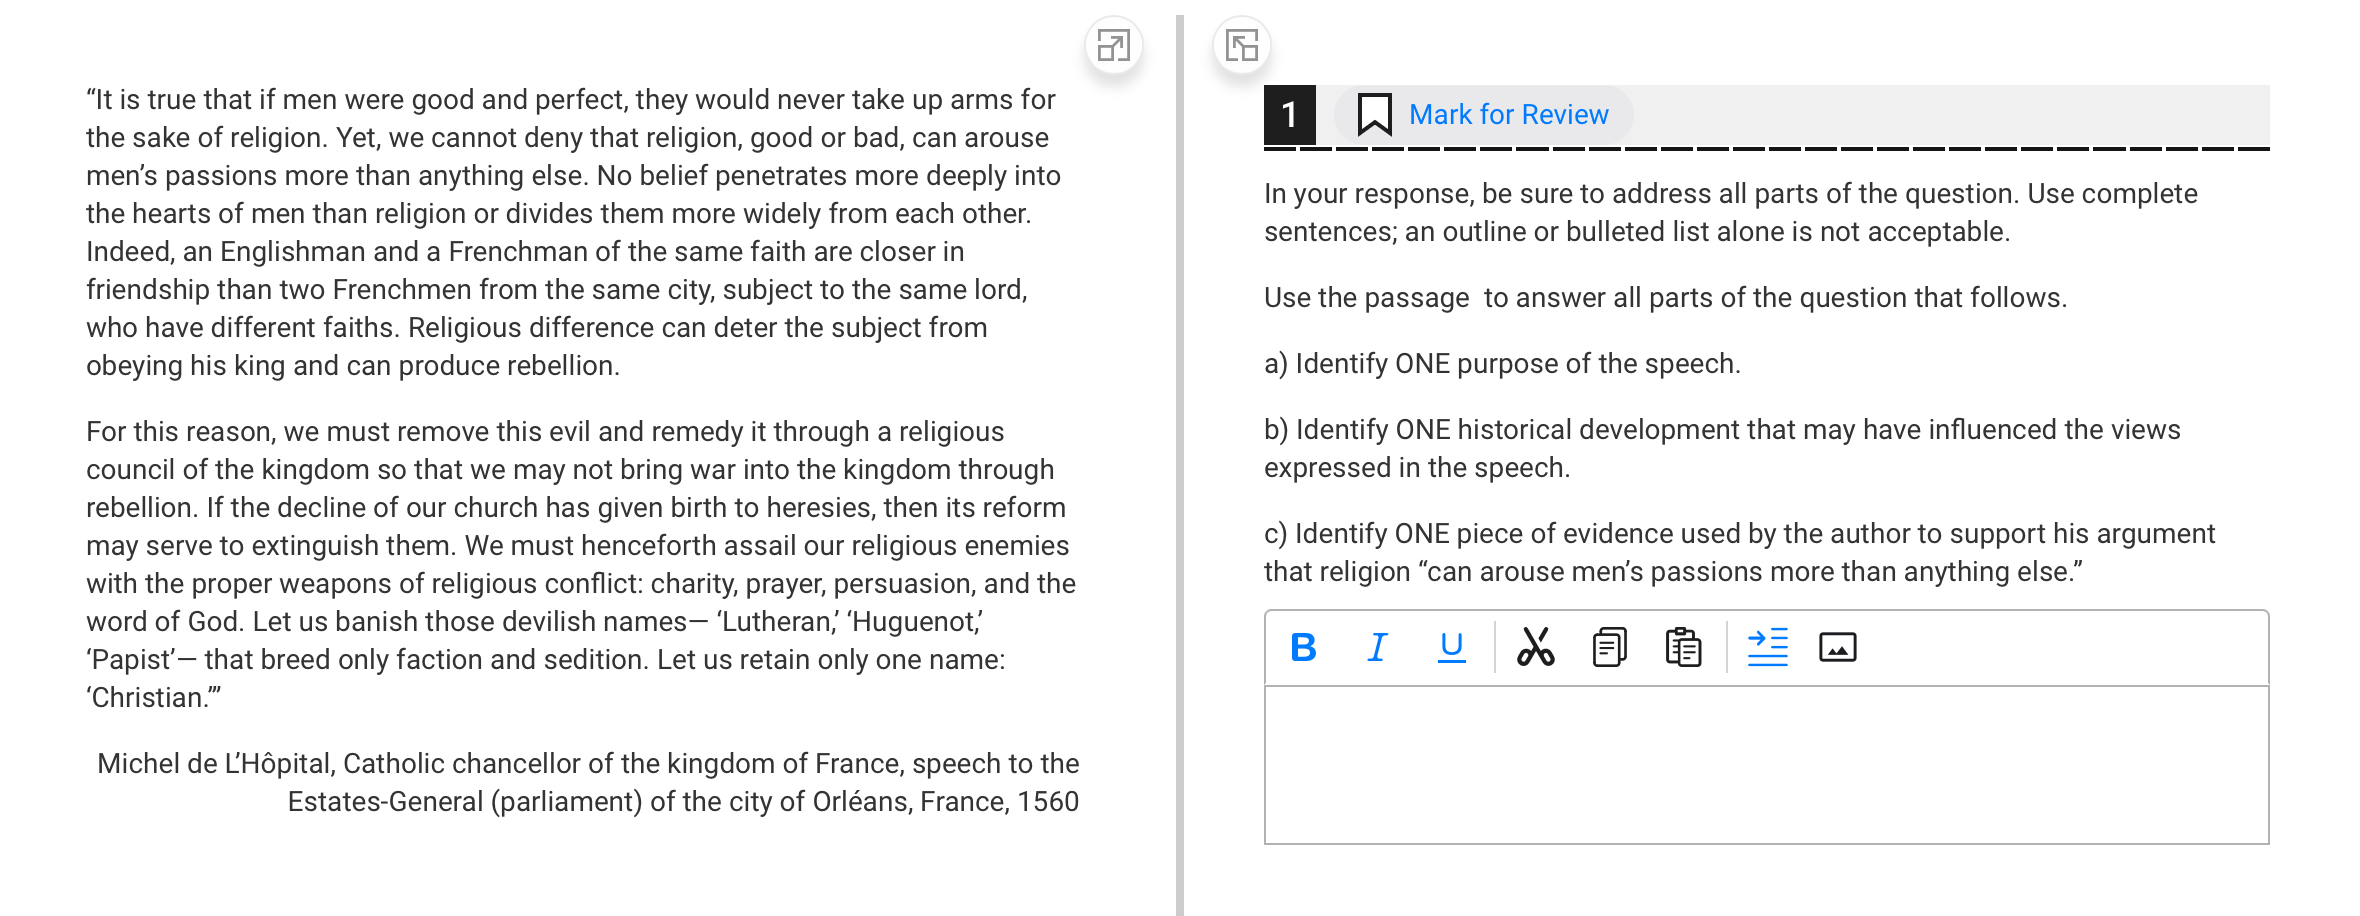The width and height of the screenshot is (2360, 916).
Task: Toggle italic formatting in the editor
Action: tap(1377, 648)
